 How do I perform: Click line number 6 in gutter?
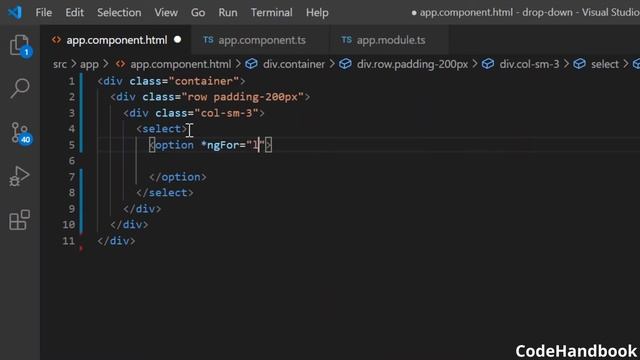pyautogui.click(x=71, y=161)
